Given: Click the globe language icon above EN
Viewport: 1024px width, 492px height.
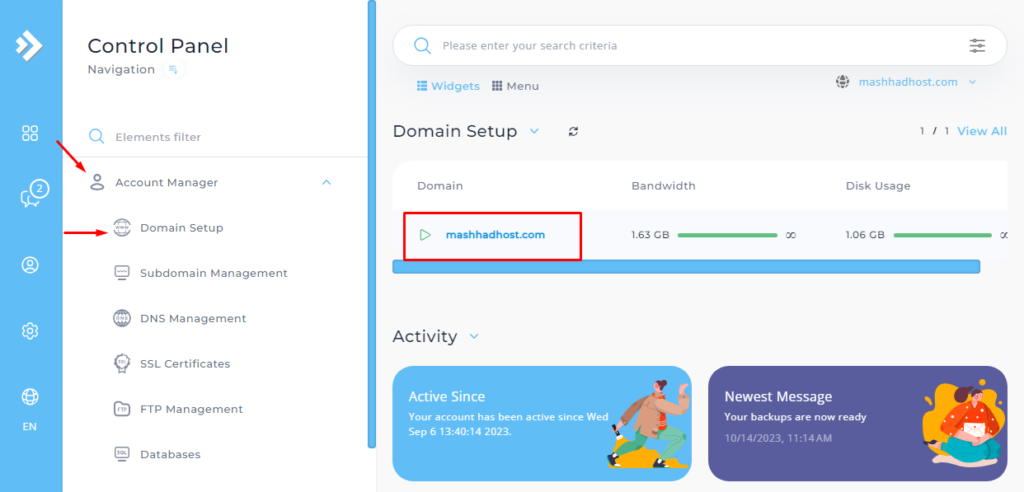Looking at the screenshot, I should coord(30,397).
